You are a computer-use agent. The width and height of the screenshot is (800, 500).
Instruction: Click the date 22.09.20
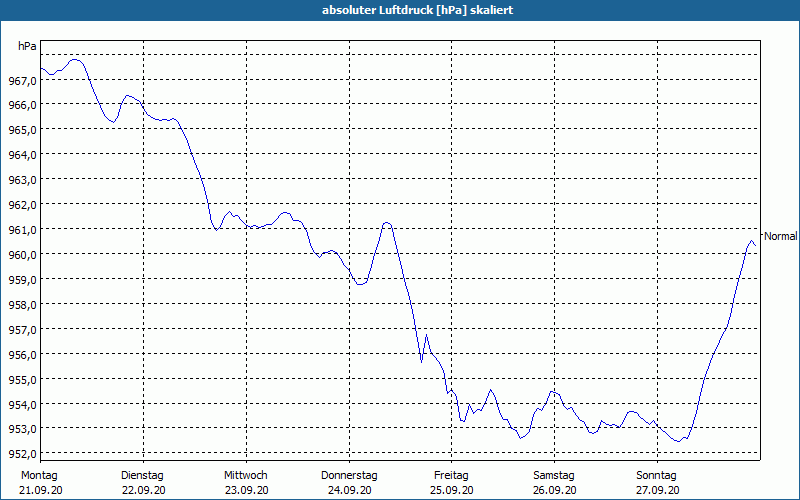(144, 490)
